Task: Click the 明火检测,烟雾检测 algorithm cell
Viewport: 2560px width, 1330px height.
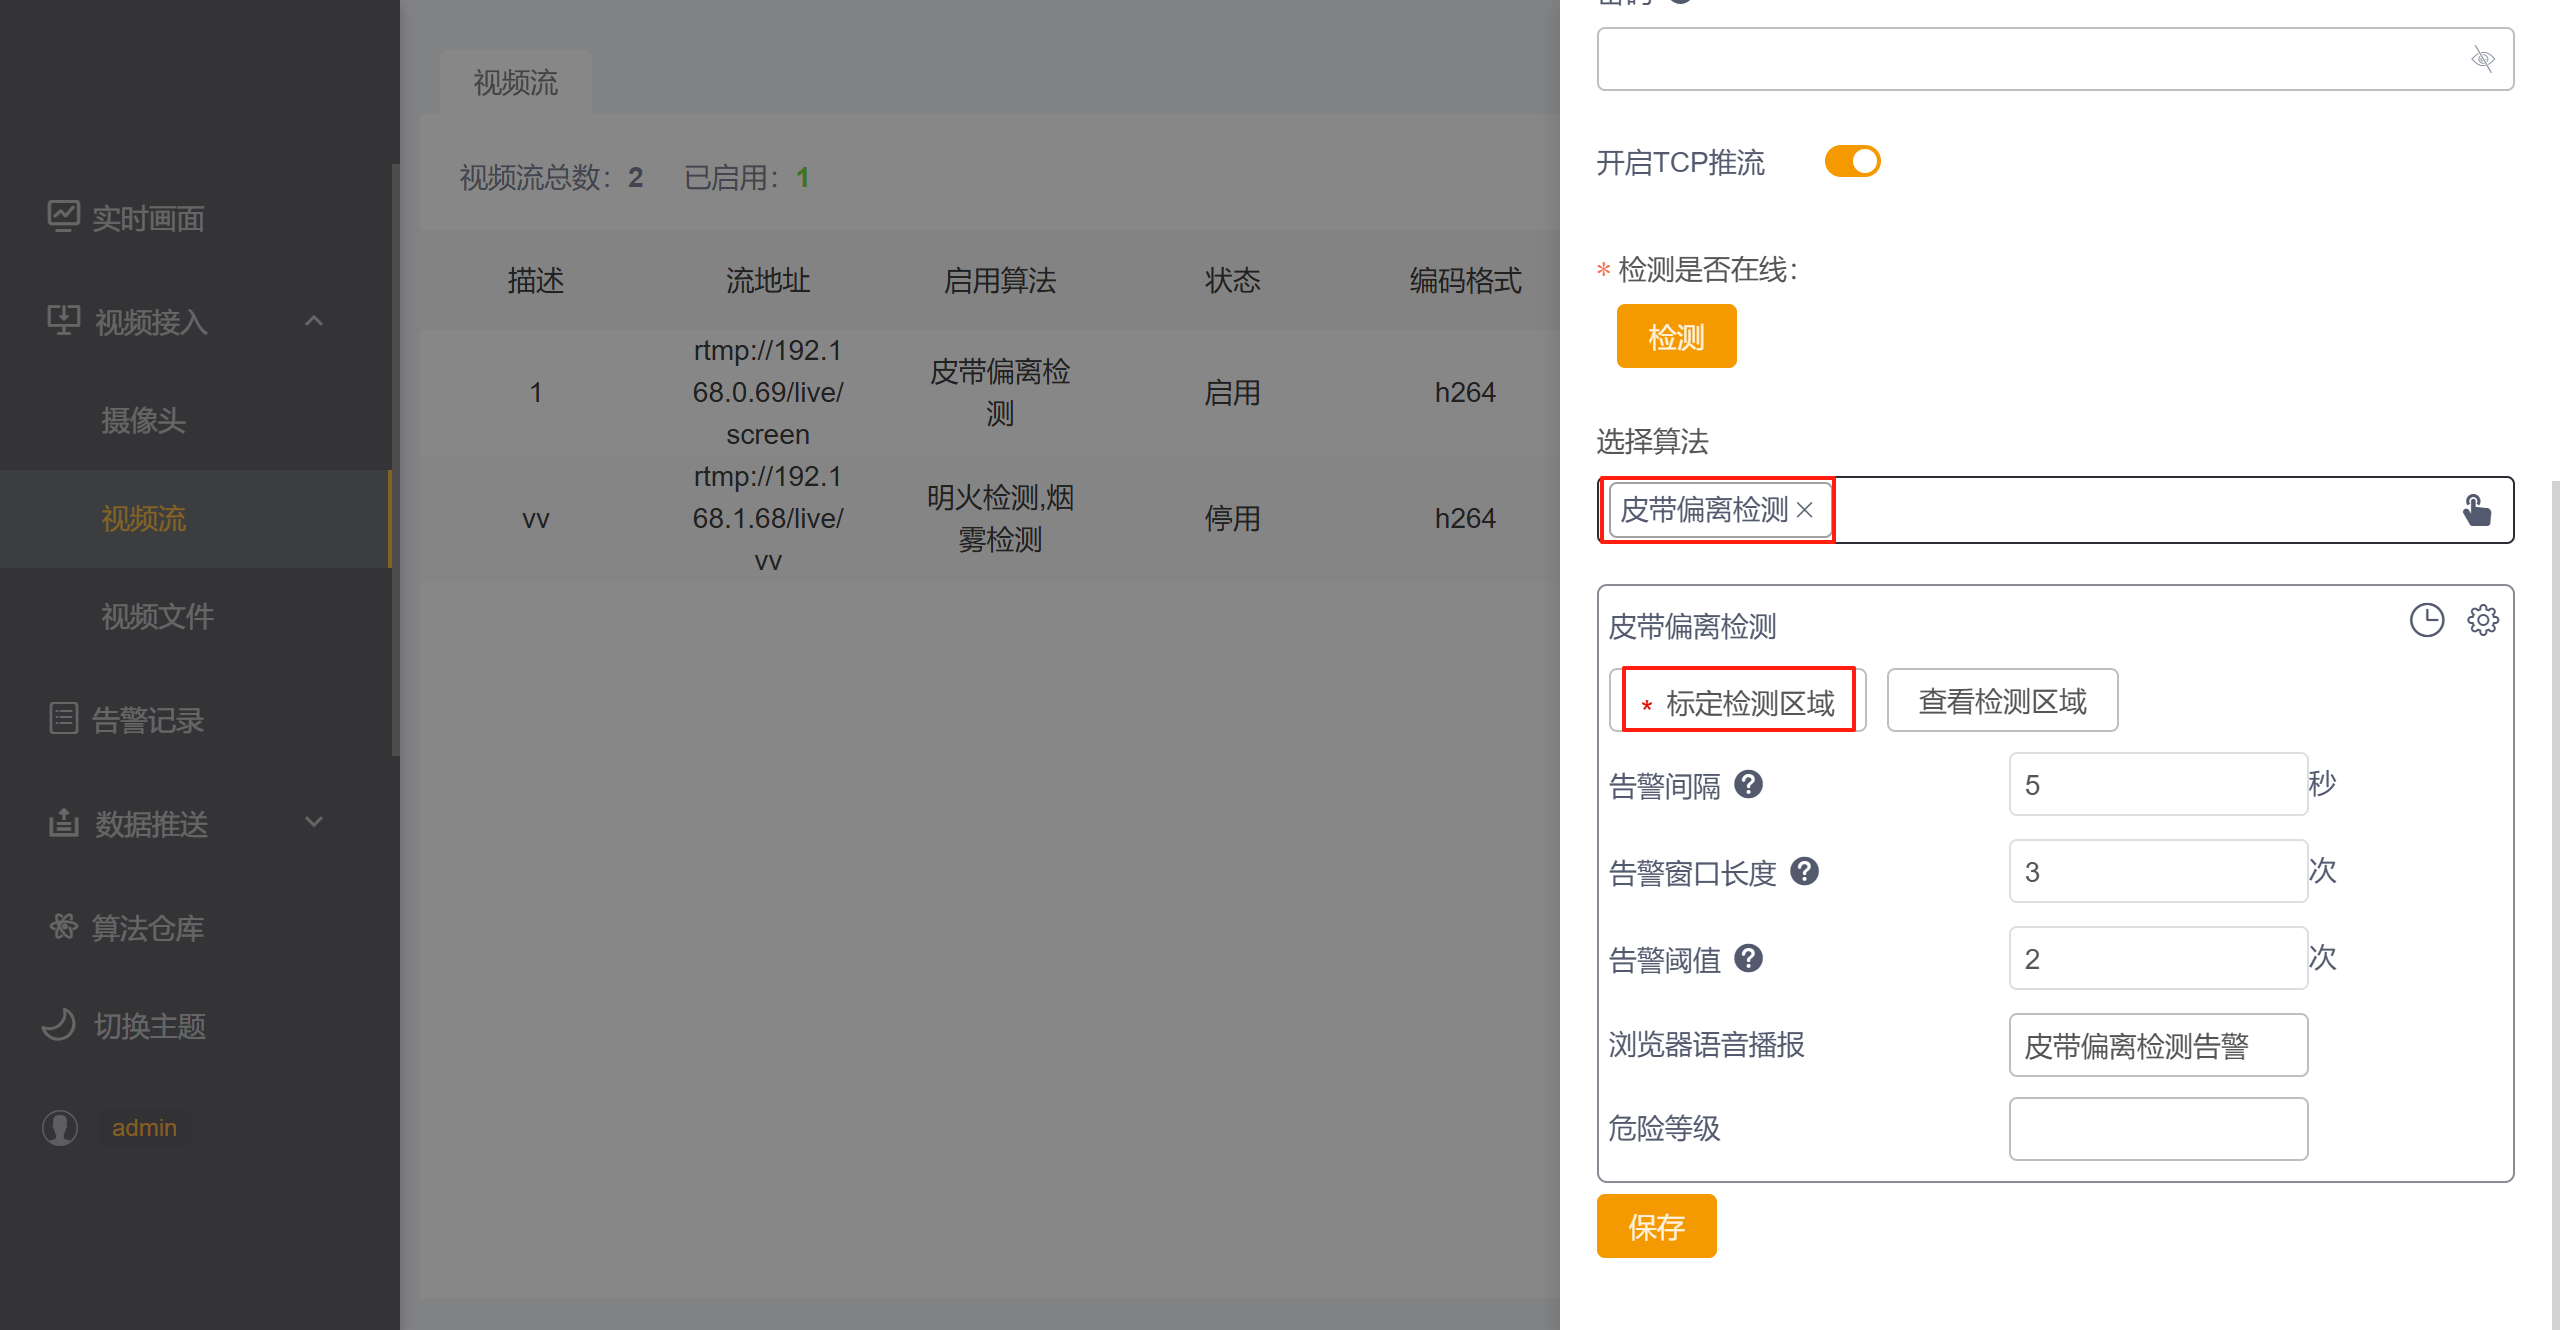Action: [x=1000, y=519]
